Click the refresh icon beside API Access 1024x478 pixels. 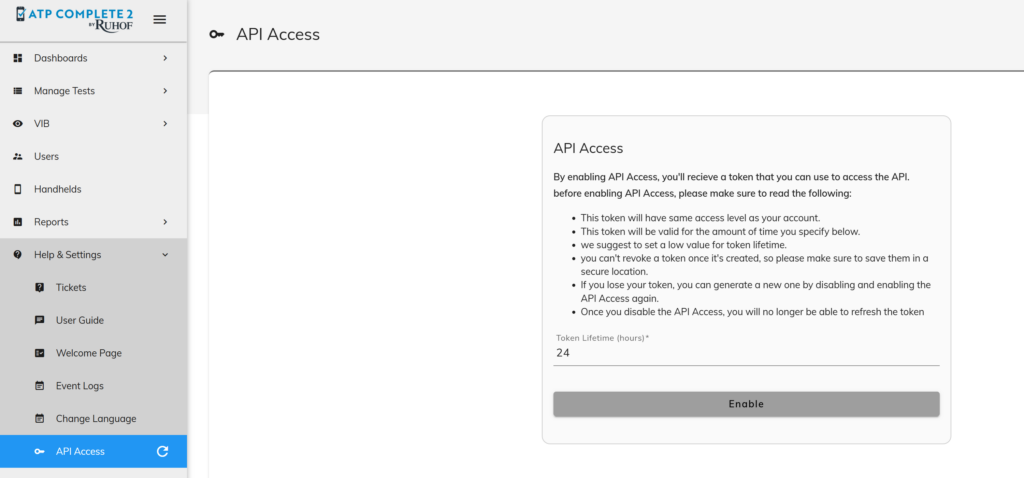coord(163,451)
